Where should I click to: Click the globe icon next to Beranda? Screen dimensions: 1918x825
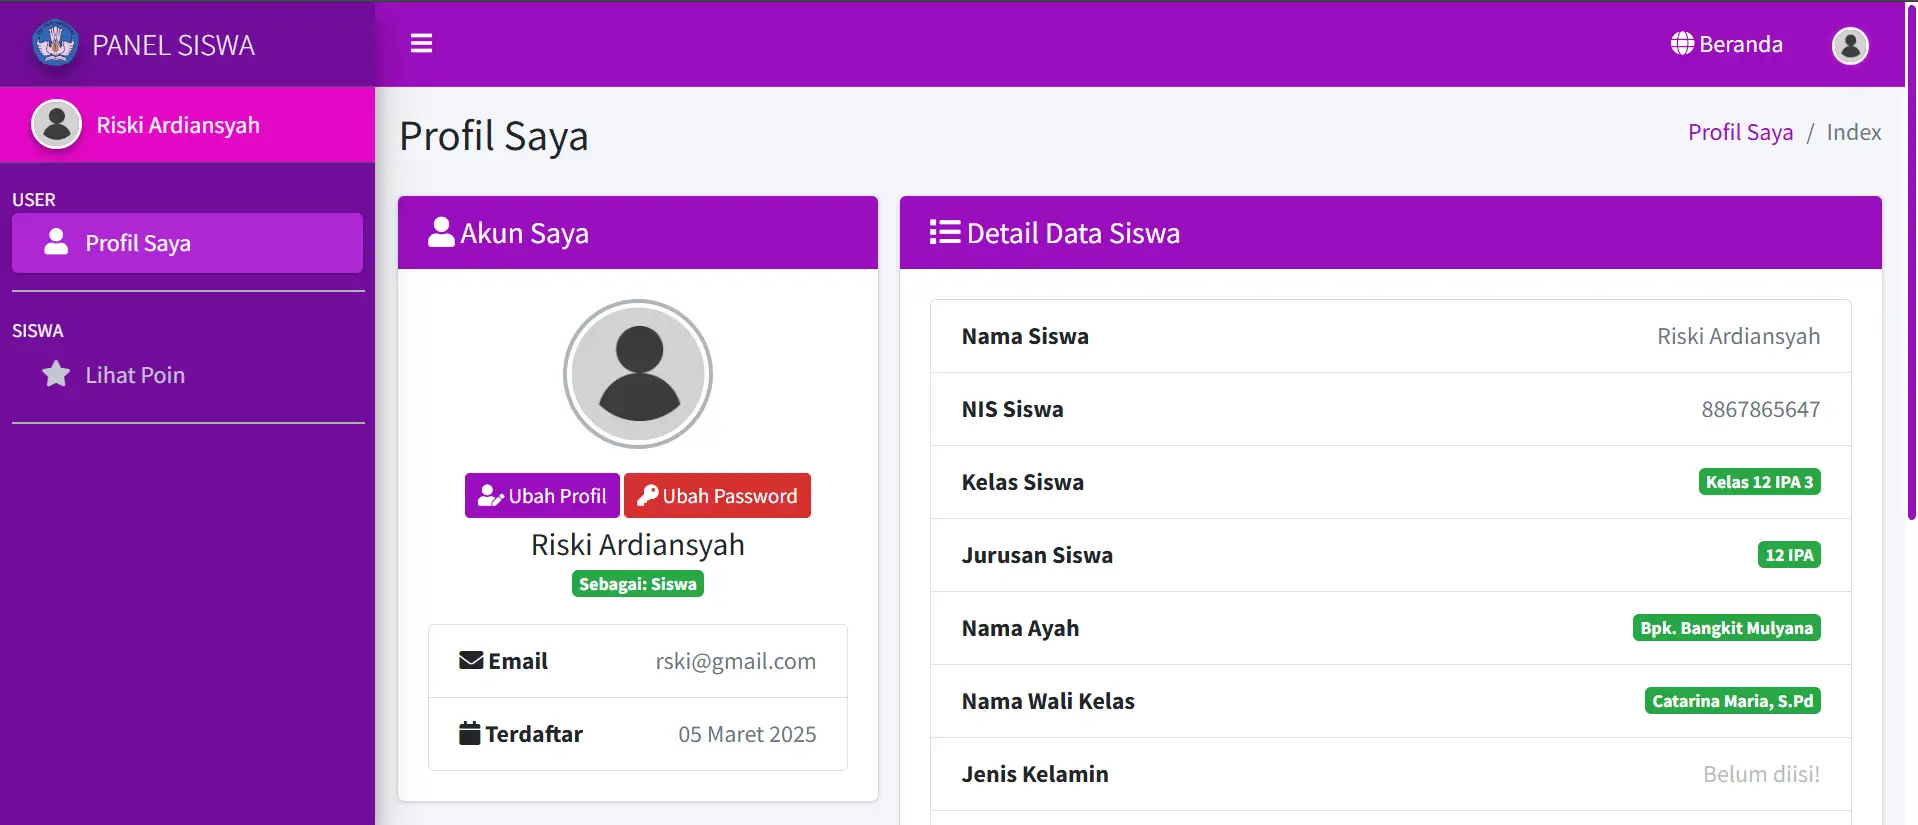(1682, 44)
